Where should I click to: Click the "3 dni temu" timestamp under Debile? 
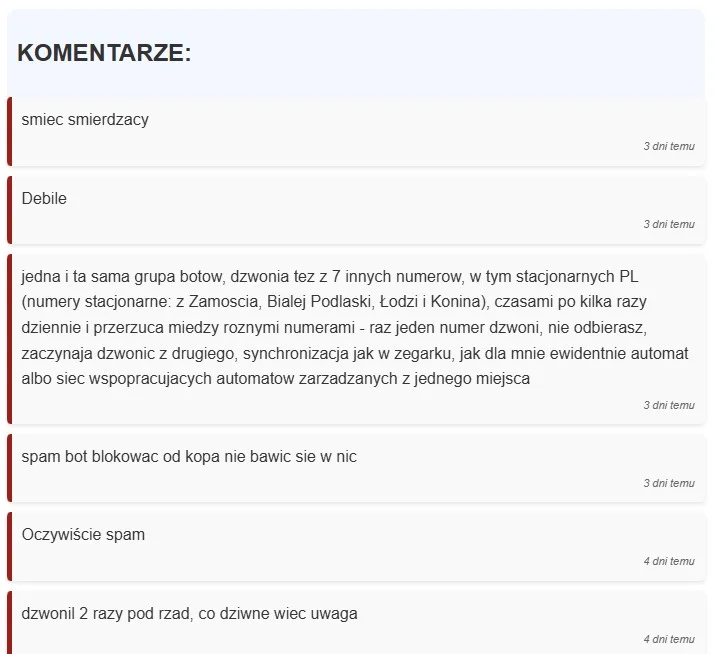pyautogui.click(x=669, y=224)
